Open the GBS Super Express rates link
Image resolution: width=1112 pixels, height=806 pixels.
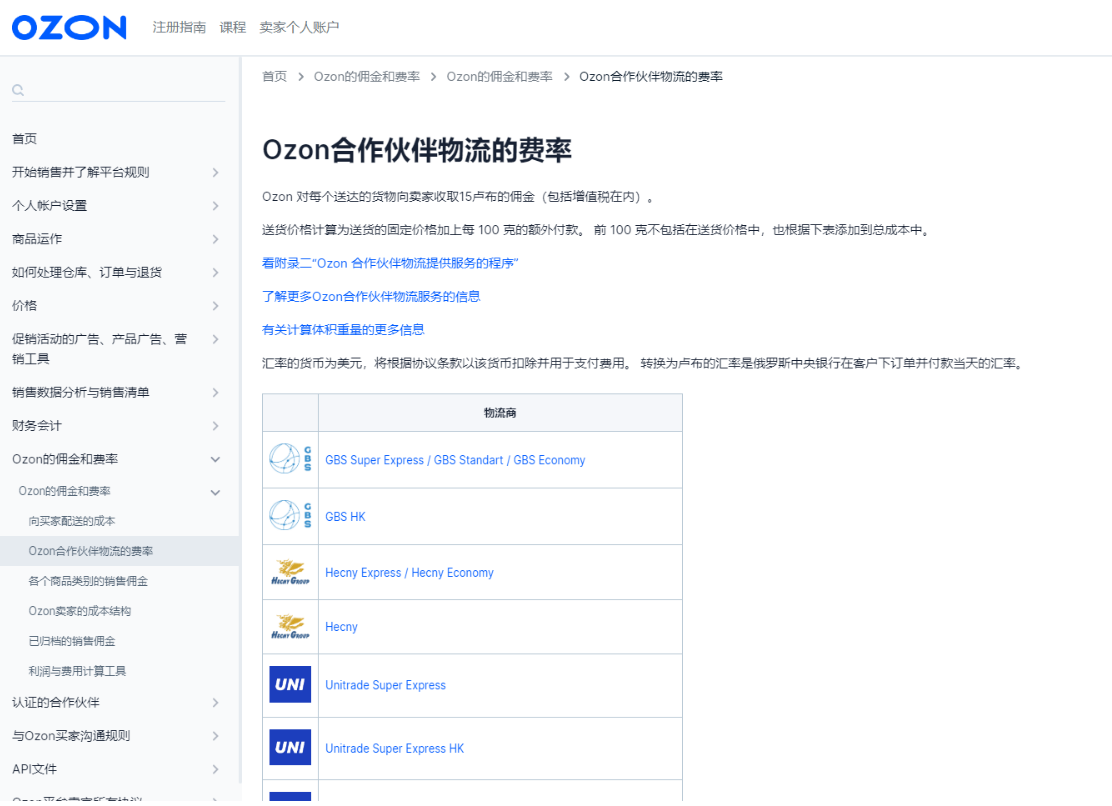click(455, 459)
